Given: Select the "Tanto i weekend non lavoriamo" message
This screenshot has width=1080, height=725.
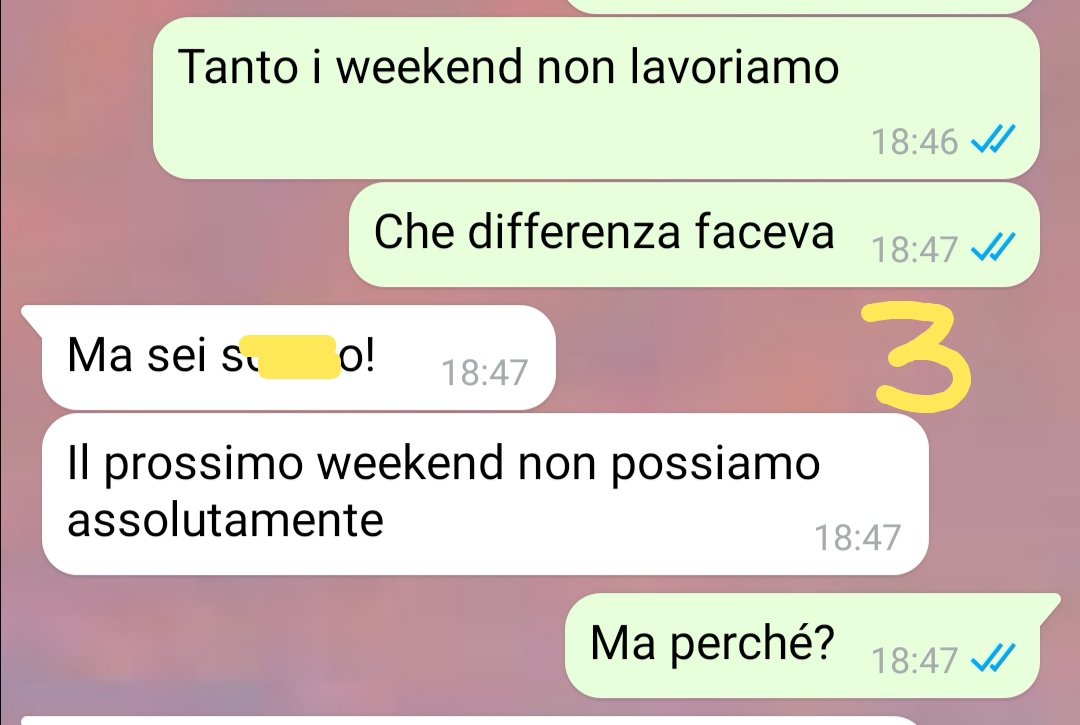Looking at the screenshot, I should click(x=596, y=98).
